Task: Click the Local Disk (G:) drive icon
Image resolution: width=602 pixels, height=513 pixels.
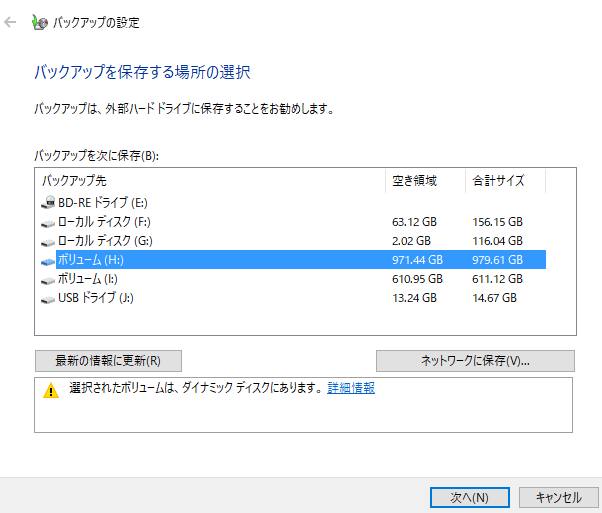Action: (49, 241)
